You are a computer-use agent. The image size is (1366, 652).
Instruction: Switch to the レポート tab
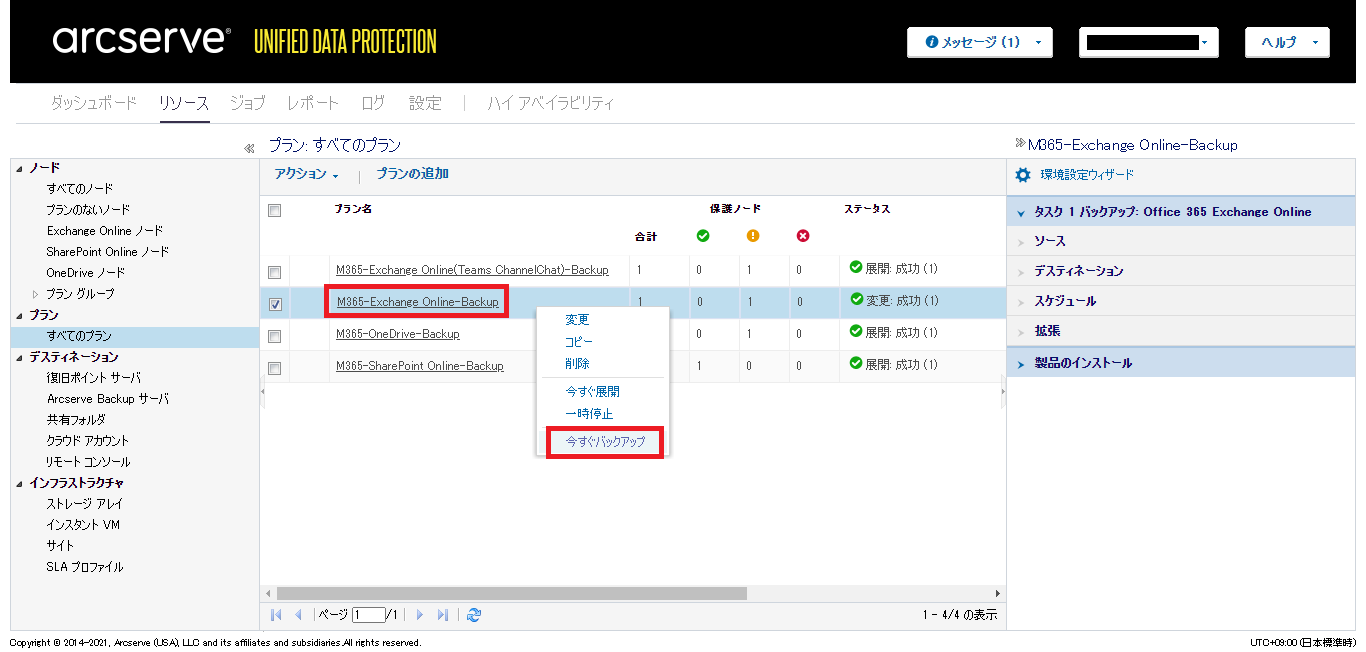coord(313,102)
